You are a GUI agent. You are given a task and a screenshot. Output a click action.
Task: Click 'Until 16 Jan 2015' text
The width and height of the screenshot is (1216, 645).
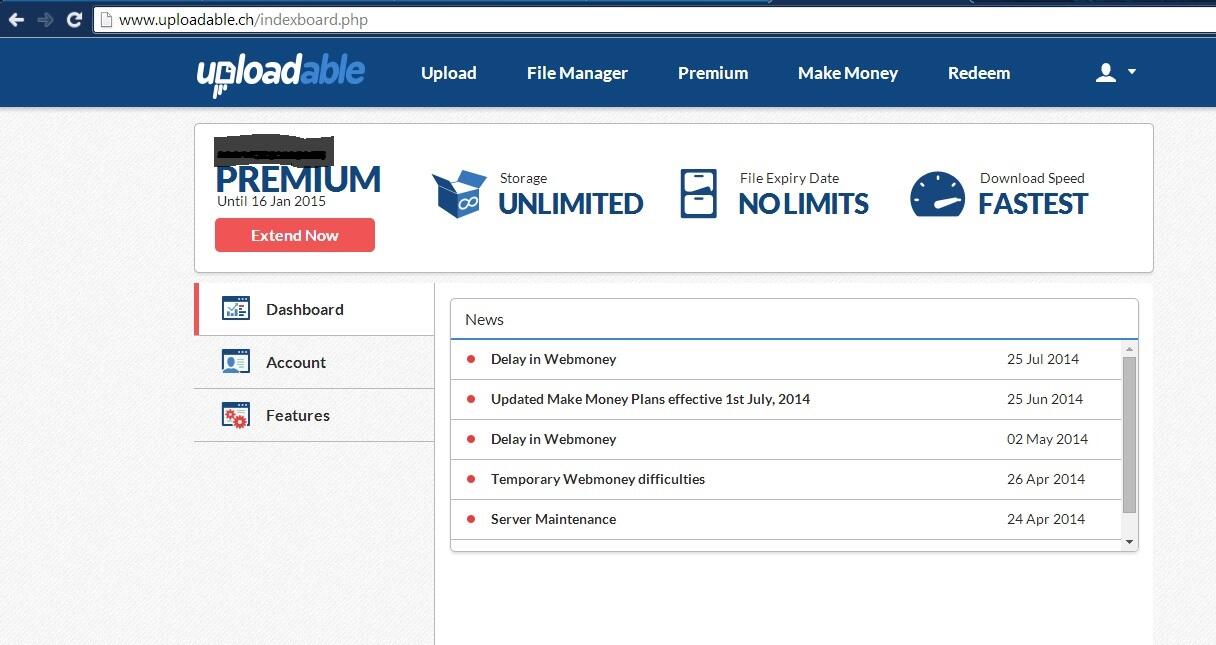click(271, 201)
